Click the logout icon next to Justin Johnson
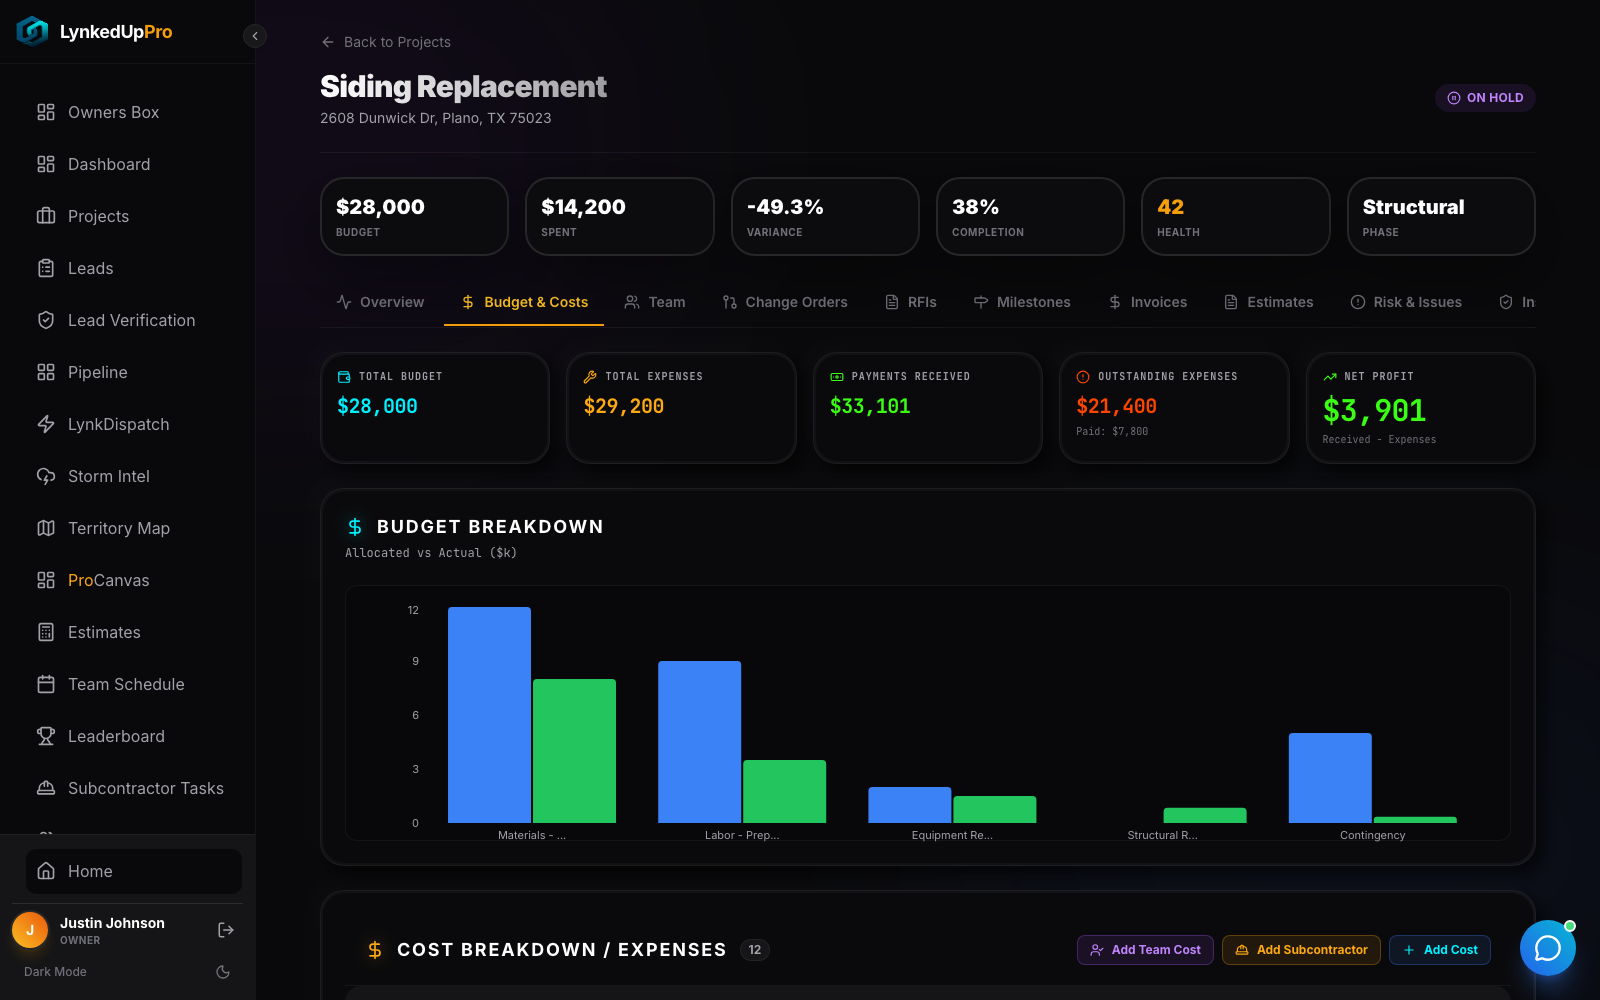 226,930
